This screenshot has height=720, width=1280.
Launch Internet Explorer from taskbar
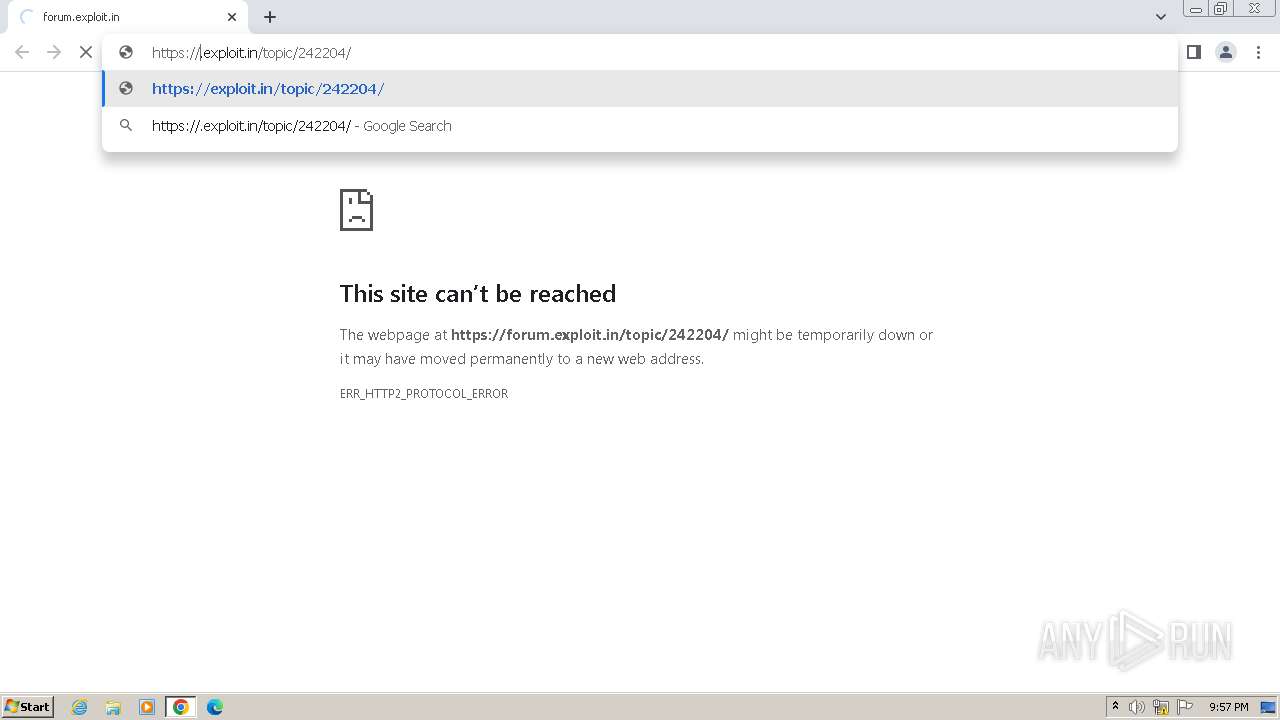[80, 707]
